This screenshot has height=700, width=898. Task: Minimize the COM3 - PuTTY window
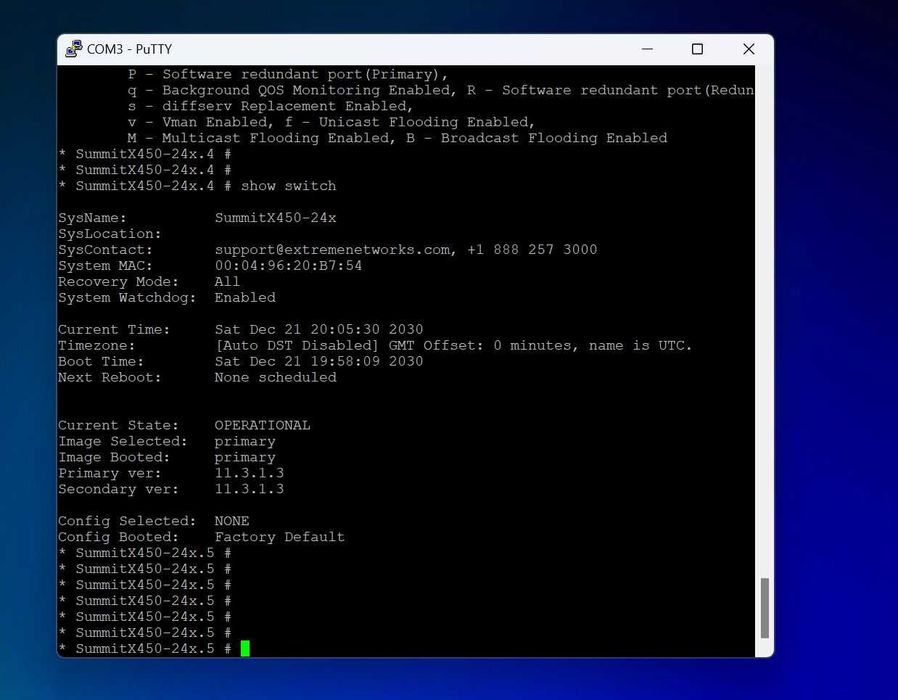click(647, 49)
